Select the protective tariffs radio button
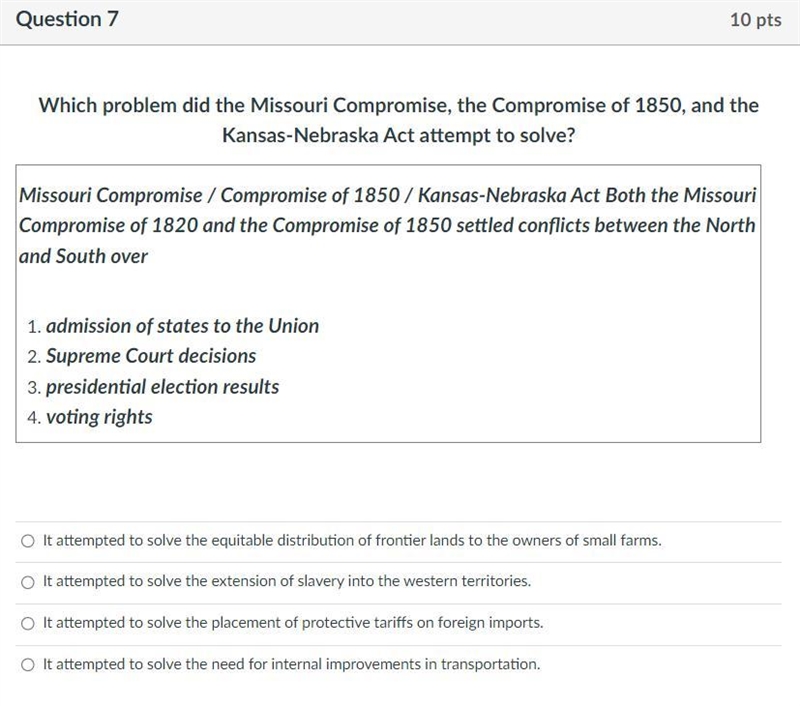 [x=28, y=623]
